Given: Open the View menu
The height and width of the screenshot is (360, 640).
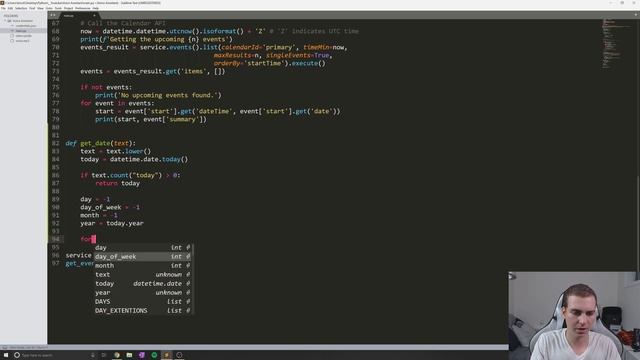Looking at the screenshot, I should click(40, 8).
